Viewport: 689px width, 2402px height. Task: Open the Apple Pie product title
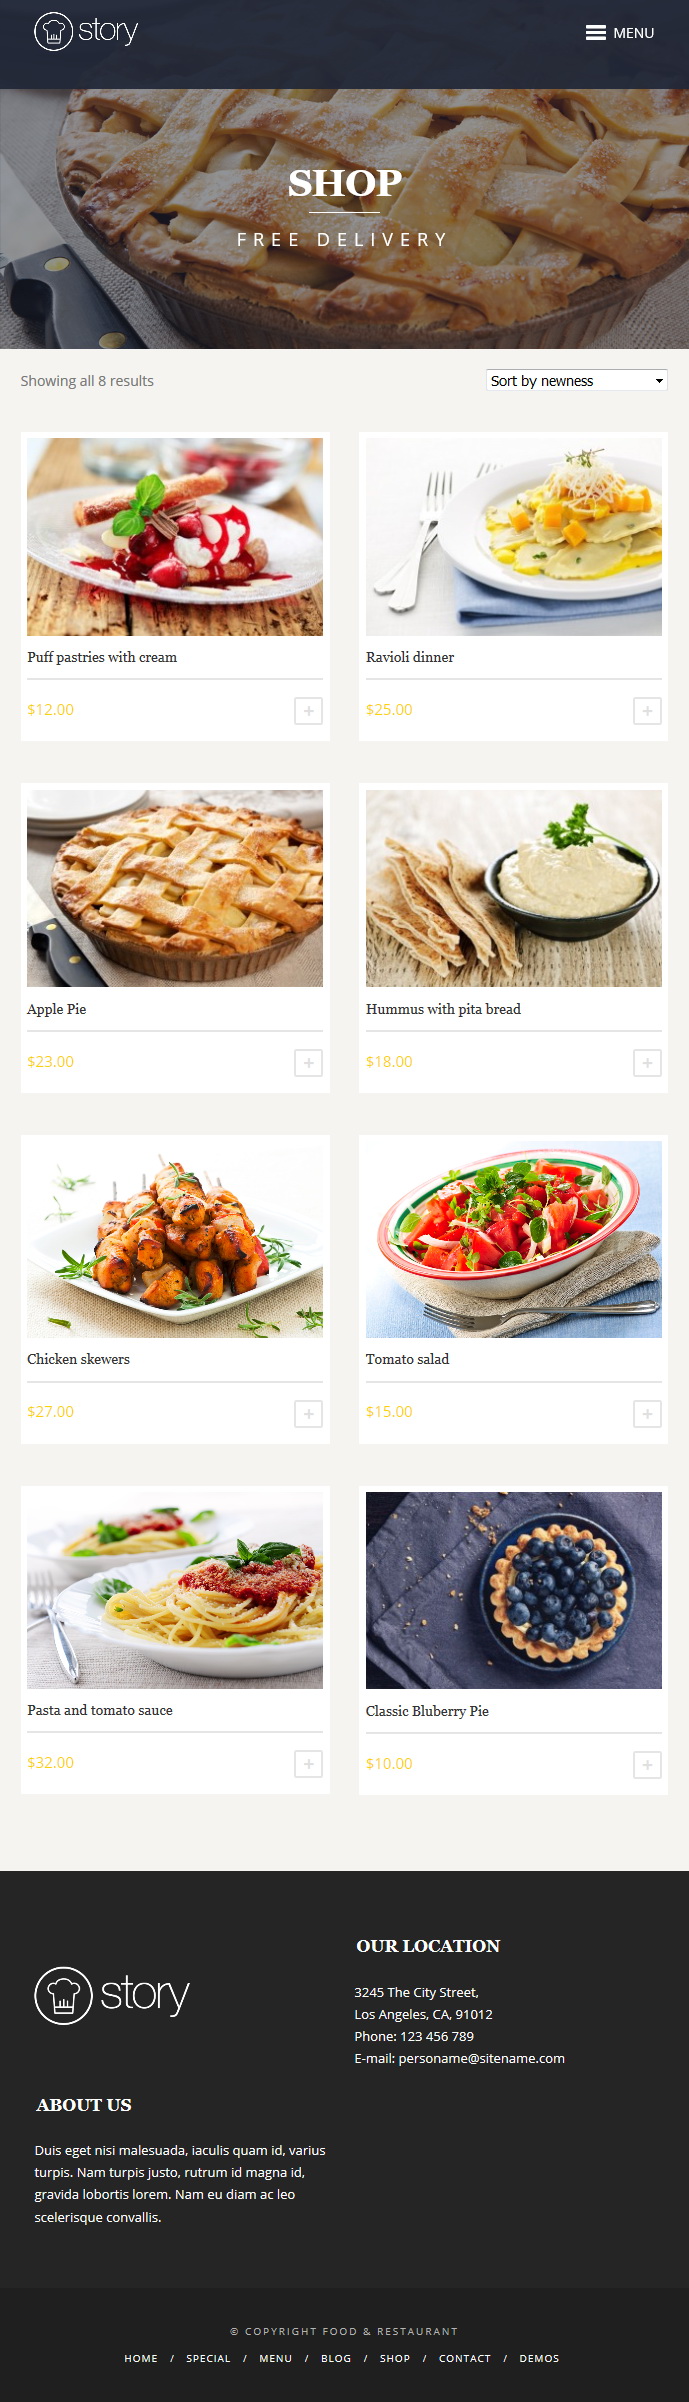pyautogui.click(x=57, y=1009)
